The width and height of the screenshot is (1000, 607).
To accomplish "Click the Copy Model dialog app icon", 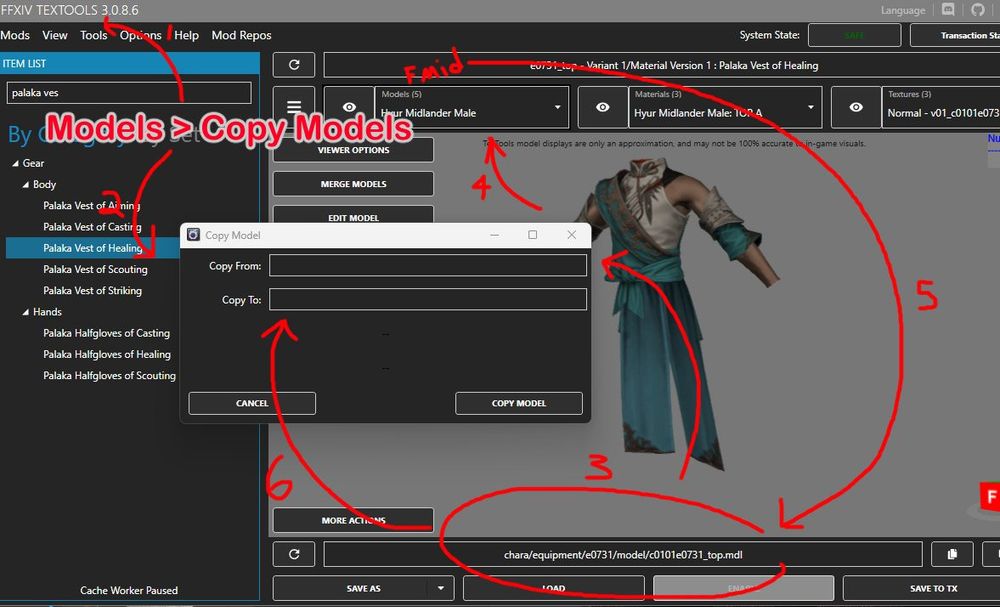I will [193, 235].
